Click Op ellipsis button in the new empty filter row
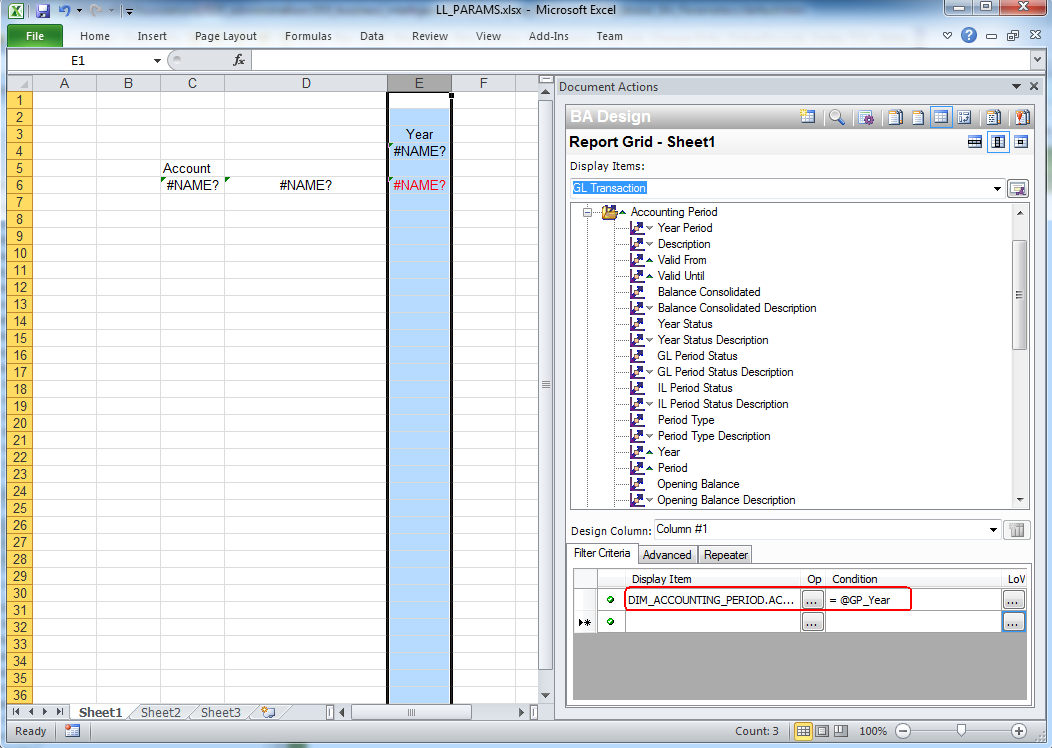Viewport: 1052px width, 748px height. [x=812, y=623]
